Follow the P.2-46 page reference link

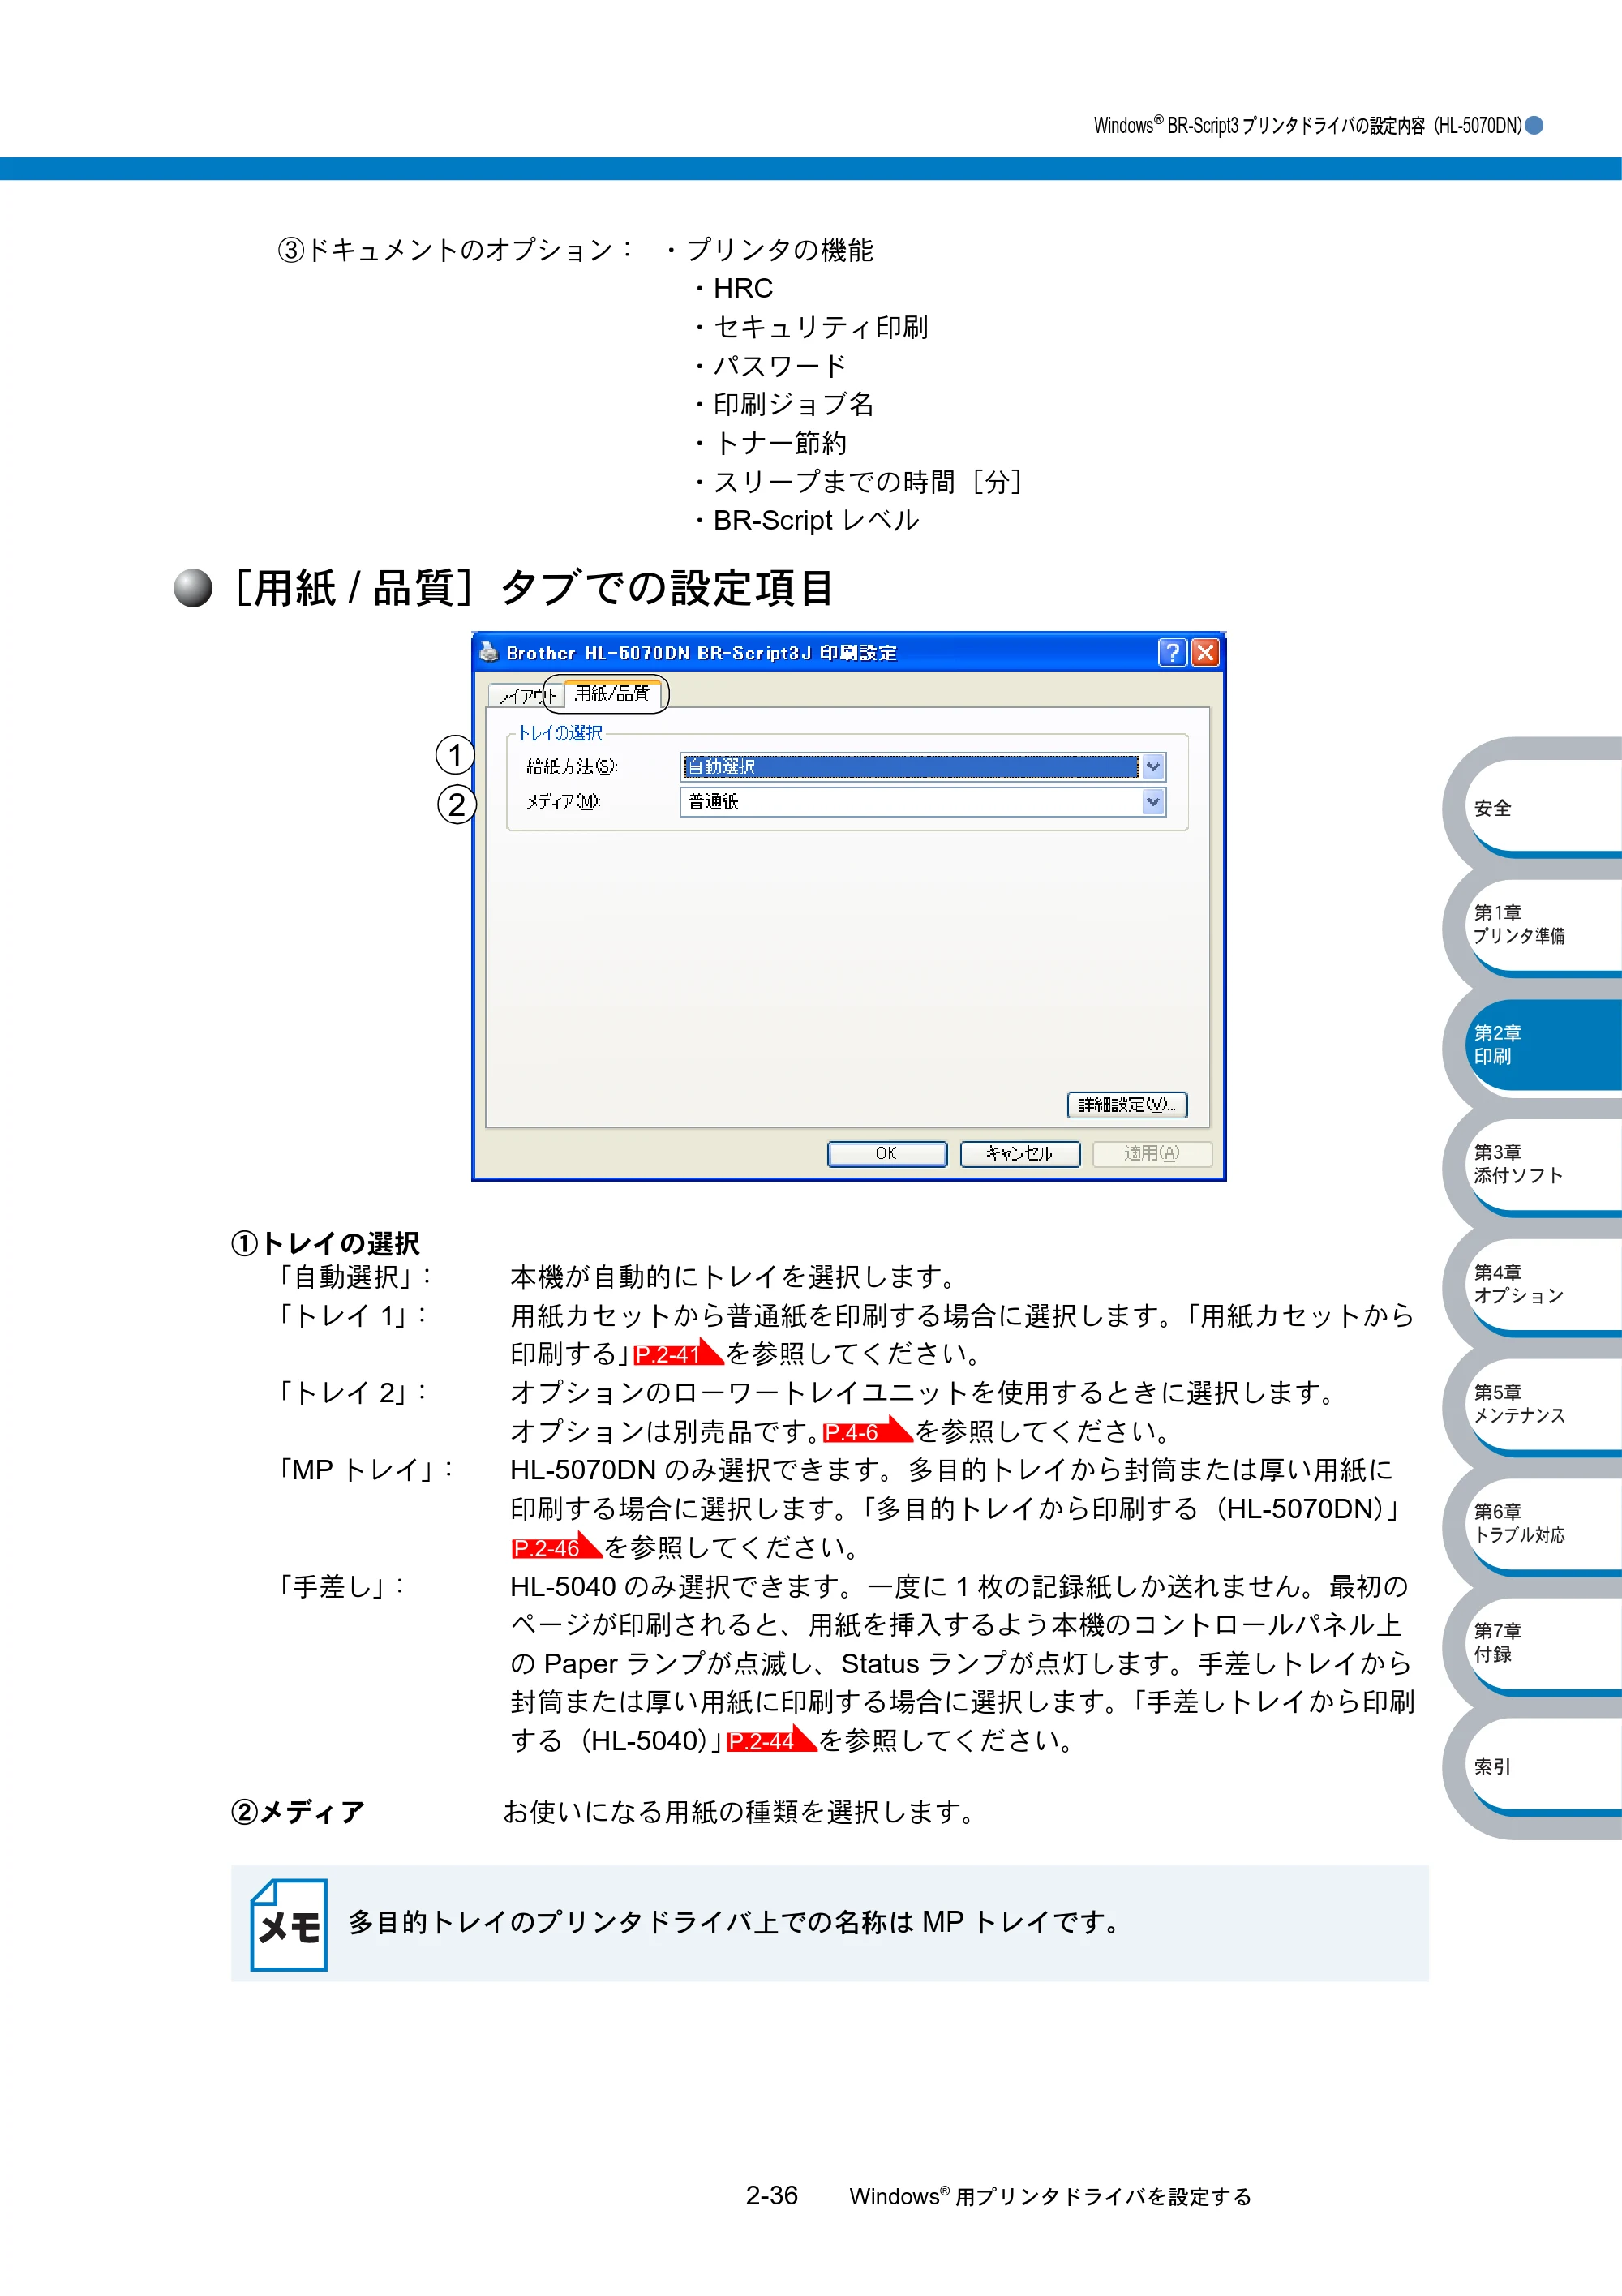tap(556, 1547)
